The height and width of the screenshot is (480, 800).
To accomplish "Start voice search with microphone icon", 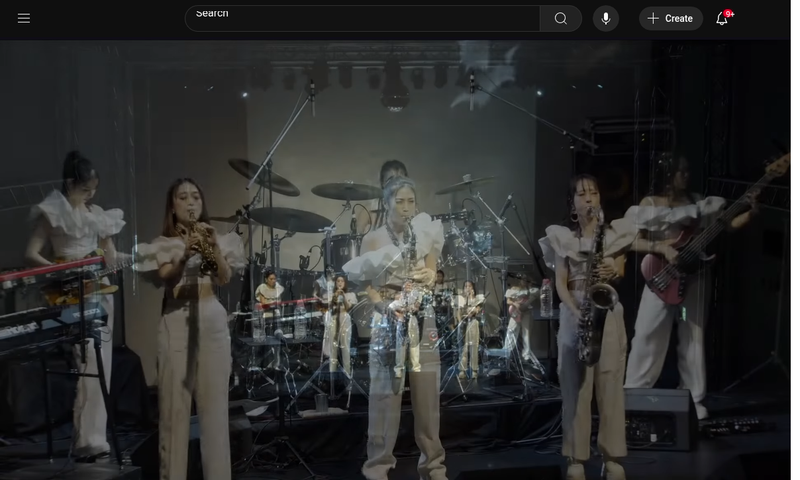I will 606,18.
